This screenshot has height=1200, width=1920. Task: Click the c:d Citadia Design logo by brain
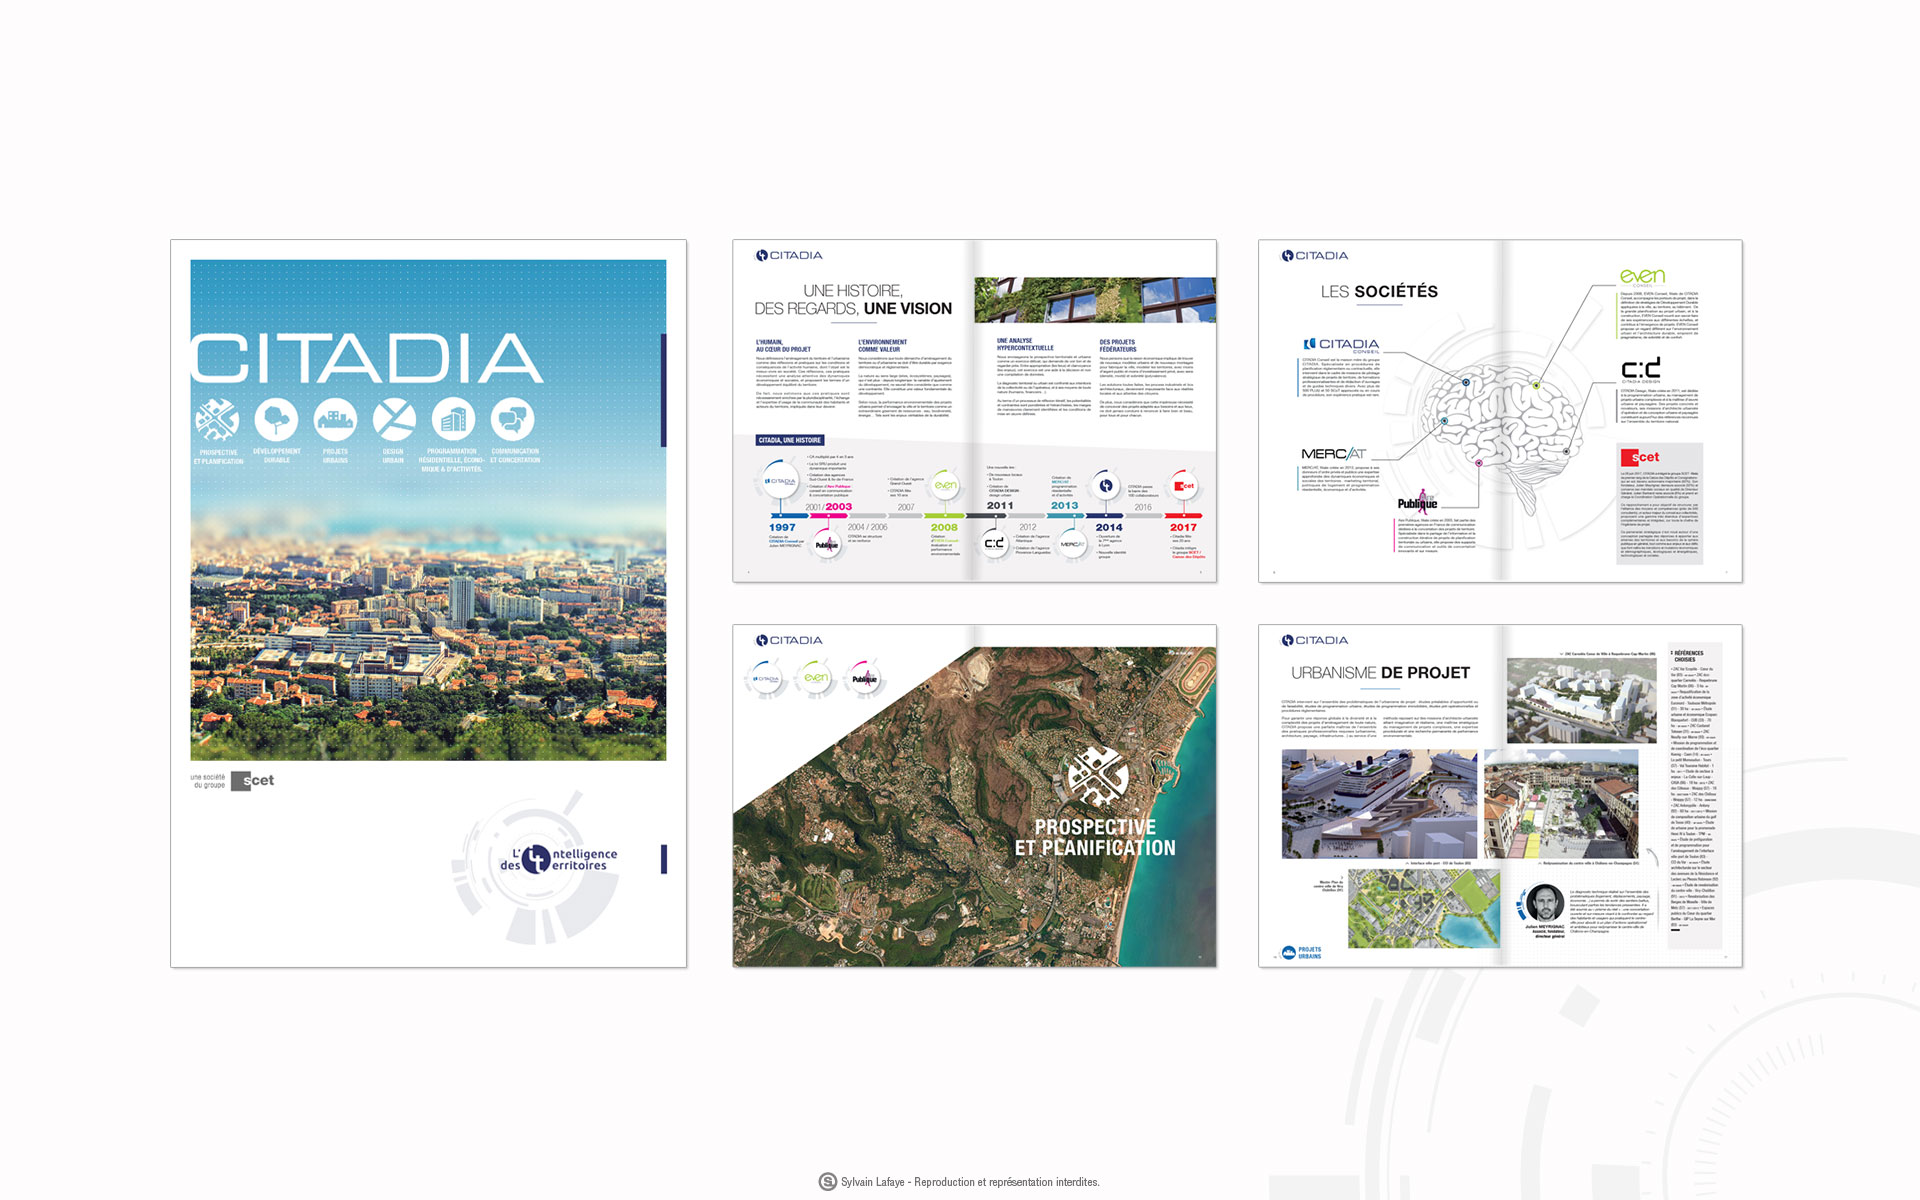coord(1641,370)
